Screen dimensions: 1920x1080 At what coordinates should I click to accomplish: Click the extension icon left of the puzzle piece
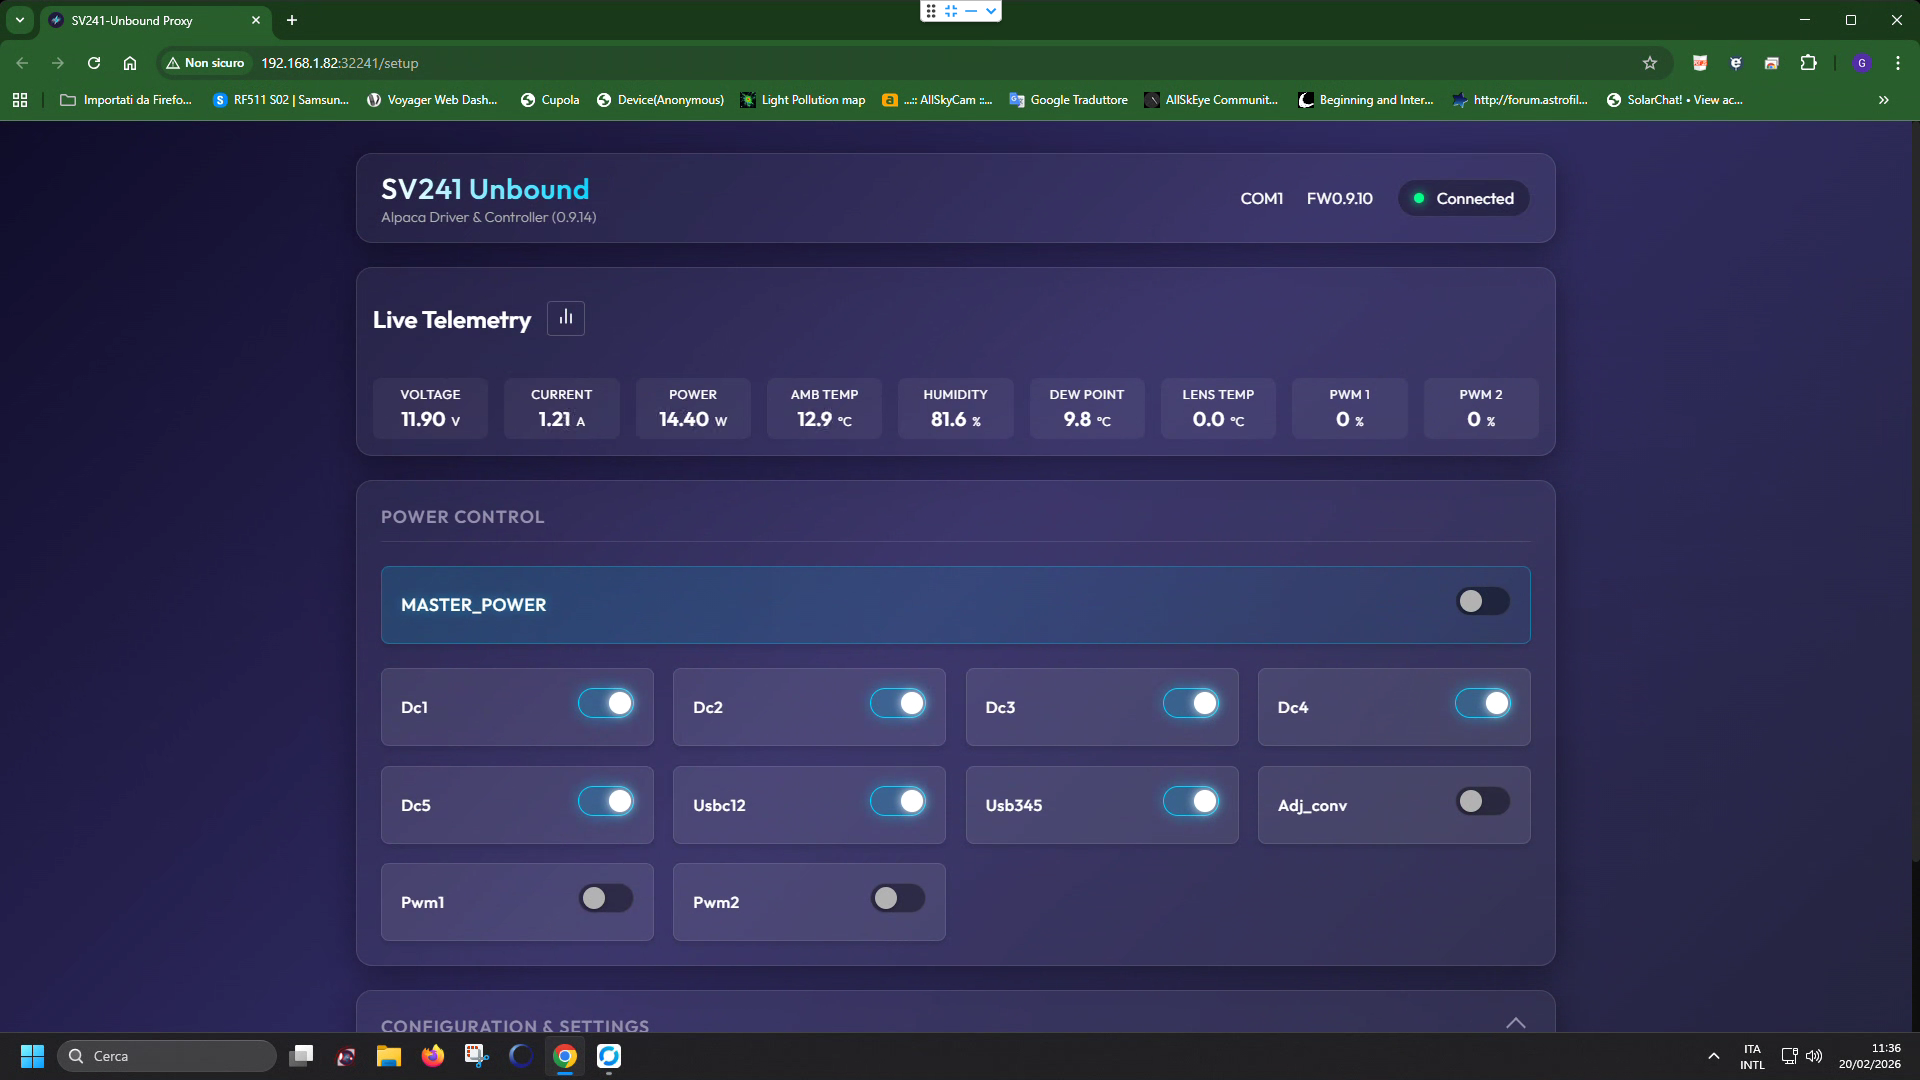click(1772, 63)
